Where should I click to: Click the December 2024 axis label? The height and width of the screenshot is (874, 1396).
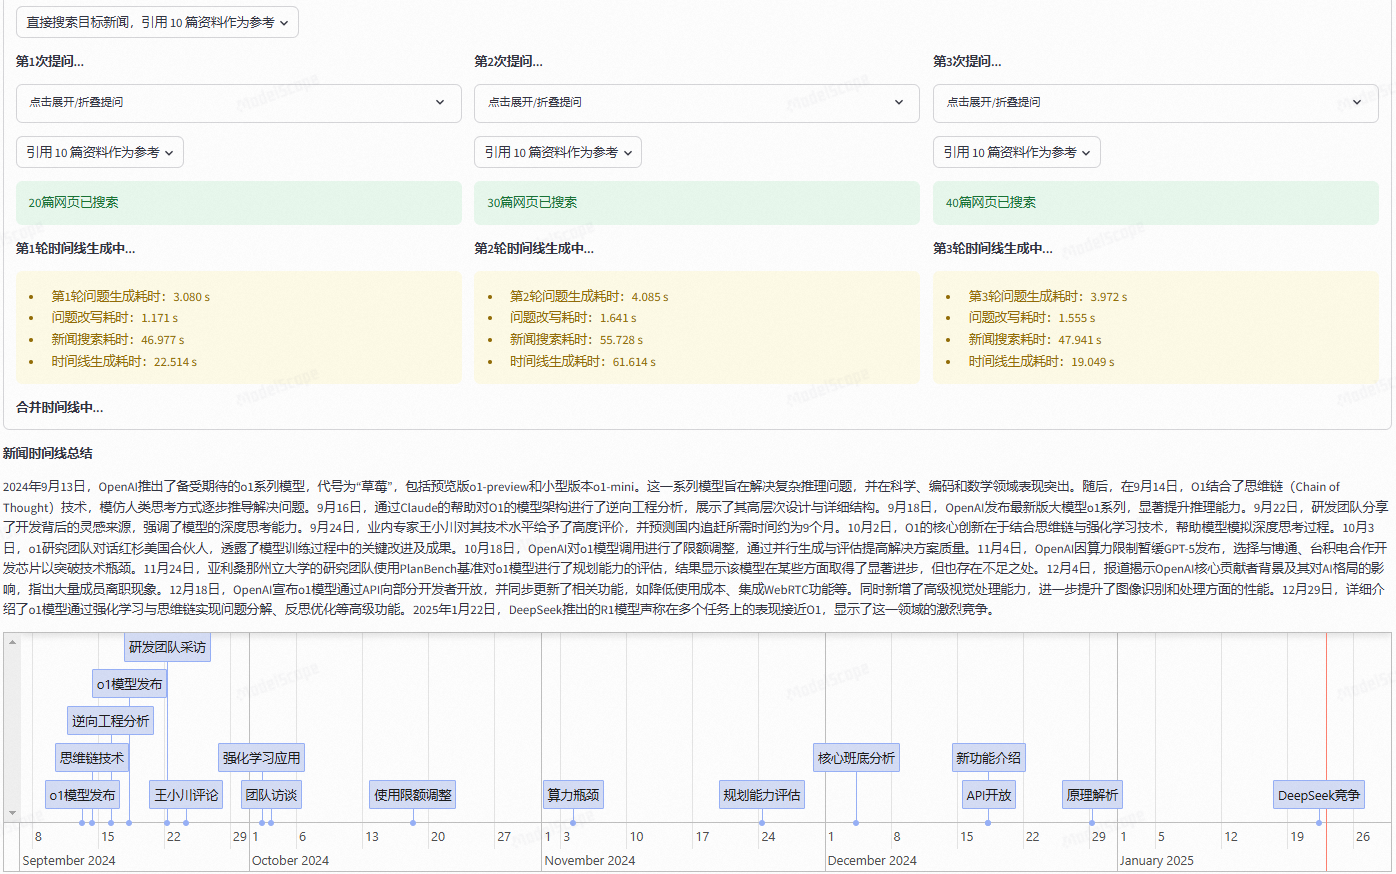[872, 860]
